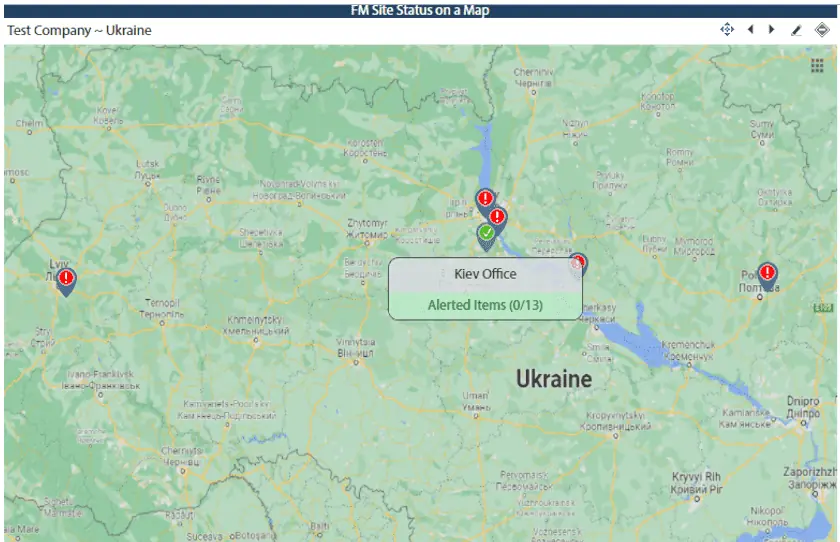840x542 pixels.
Task: Click the Sumy city label
Action: [762, 129]
